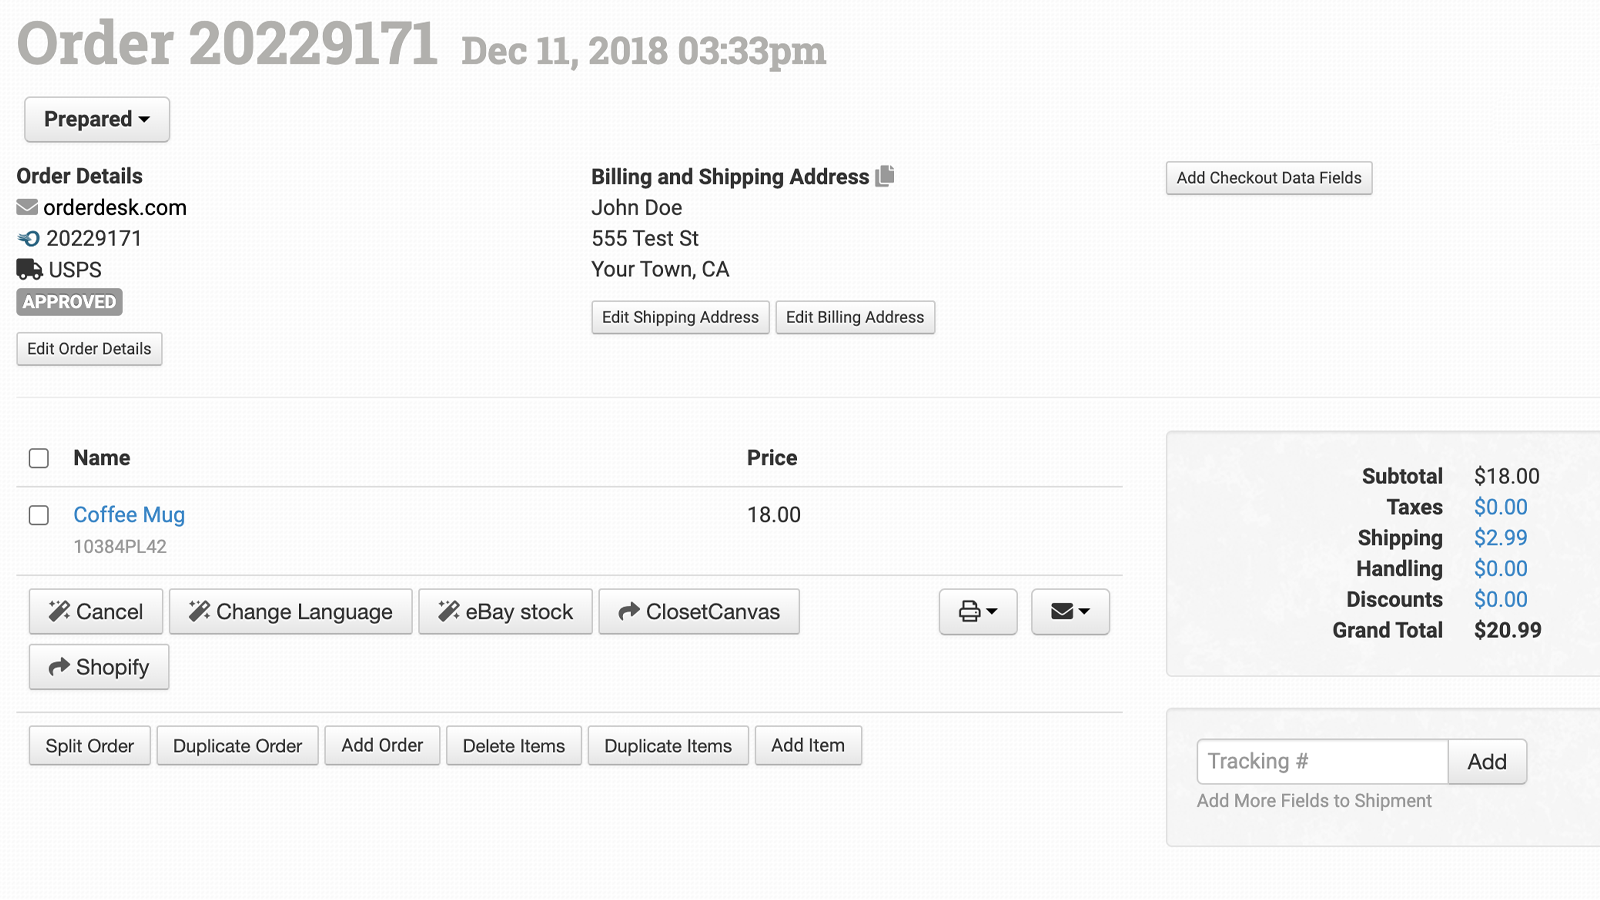Open the print dropdown menu
This screenshot has height=900, width=1600.
[977, 611]
